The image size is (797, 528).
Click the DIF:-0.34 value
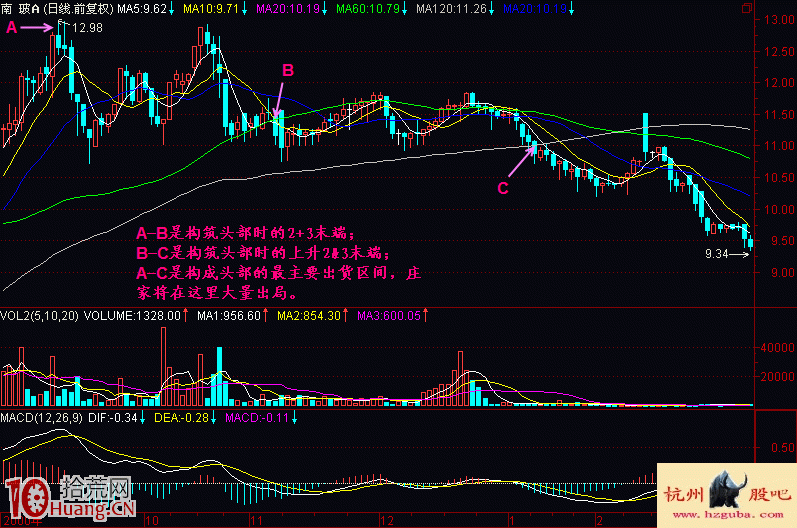pyautogui.click(x=113, y=418)
